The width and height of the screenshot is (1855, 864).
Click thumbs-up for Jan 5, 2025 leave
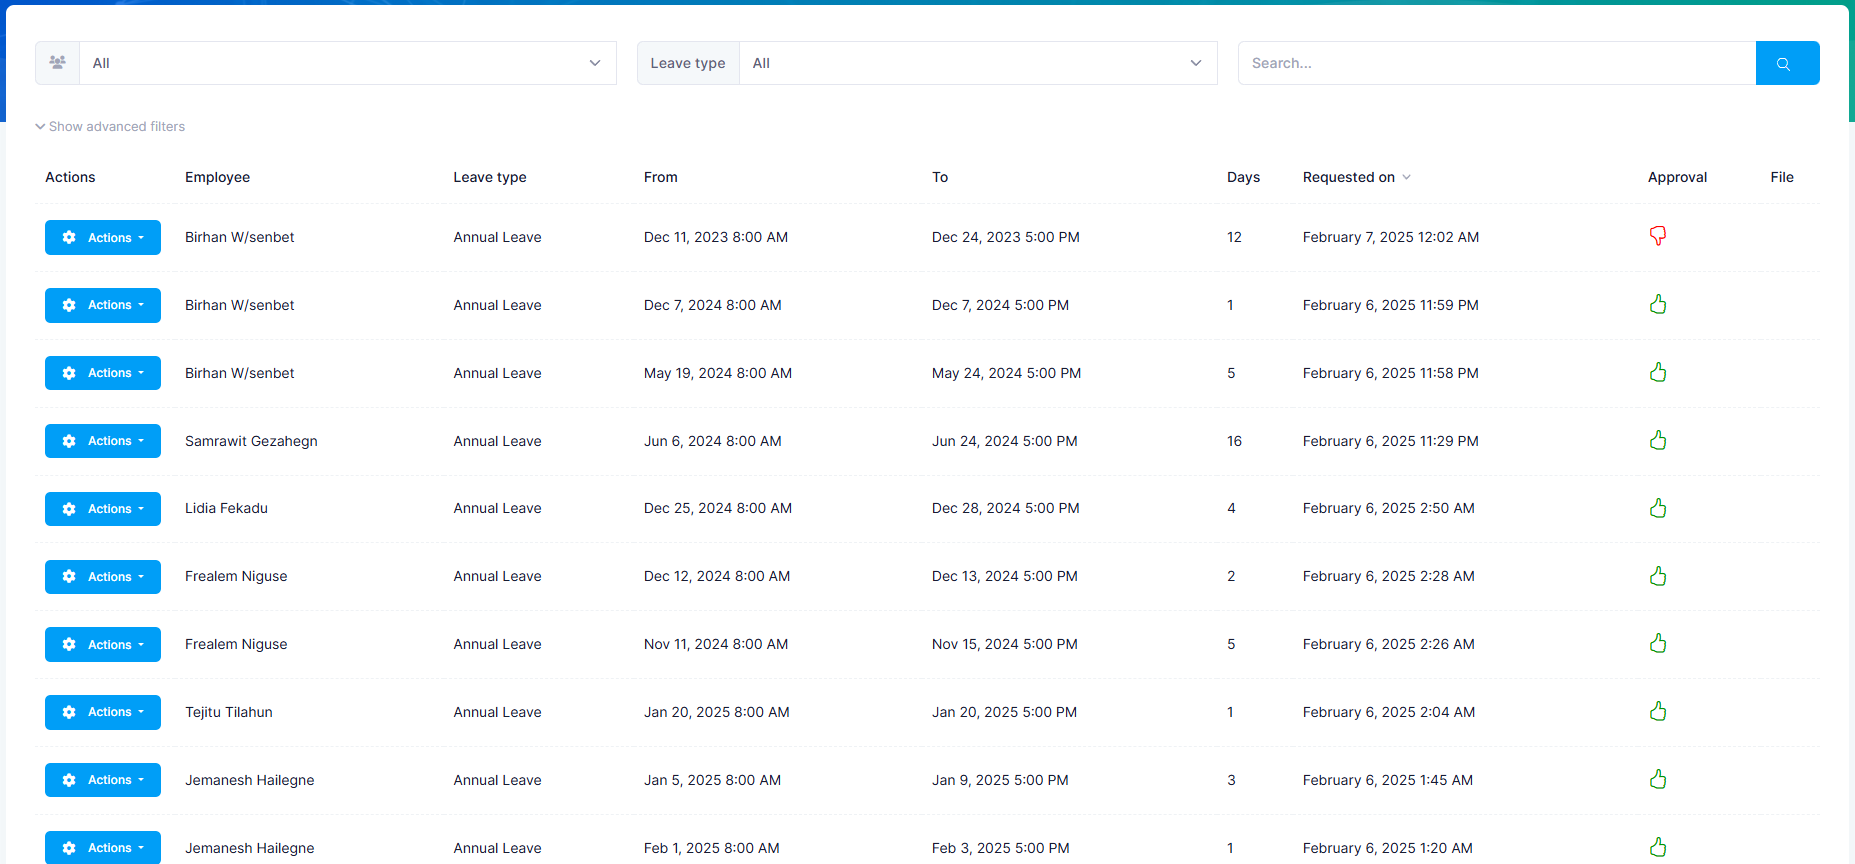pyautogui.click(x=1657, y=779)
